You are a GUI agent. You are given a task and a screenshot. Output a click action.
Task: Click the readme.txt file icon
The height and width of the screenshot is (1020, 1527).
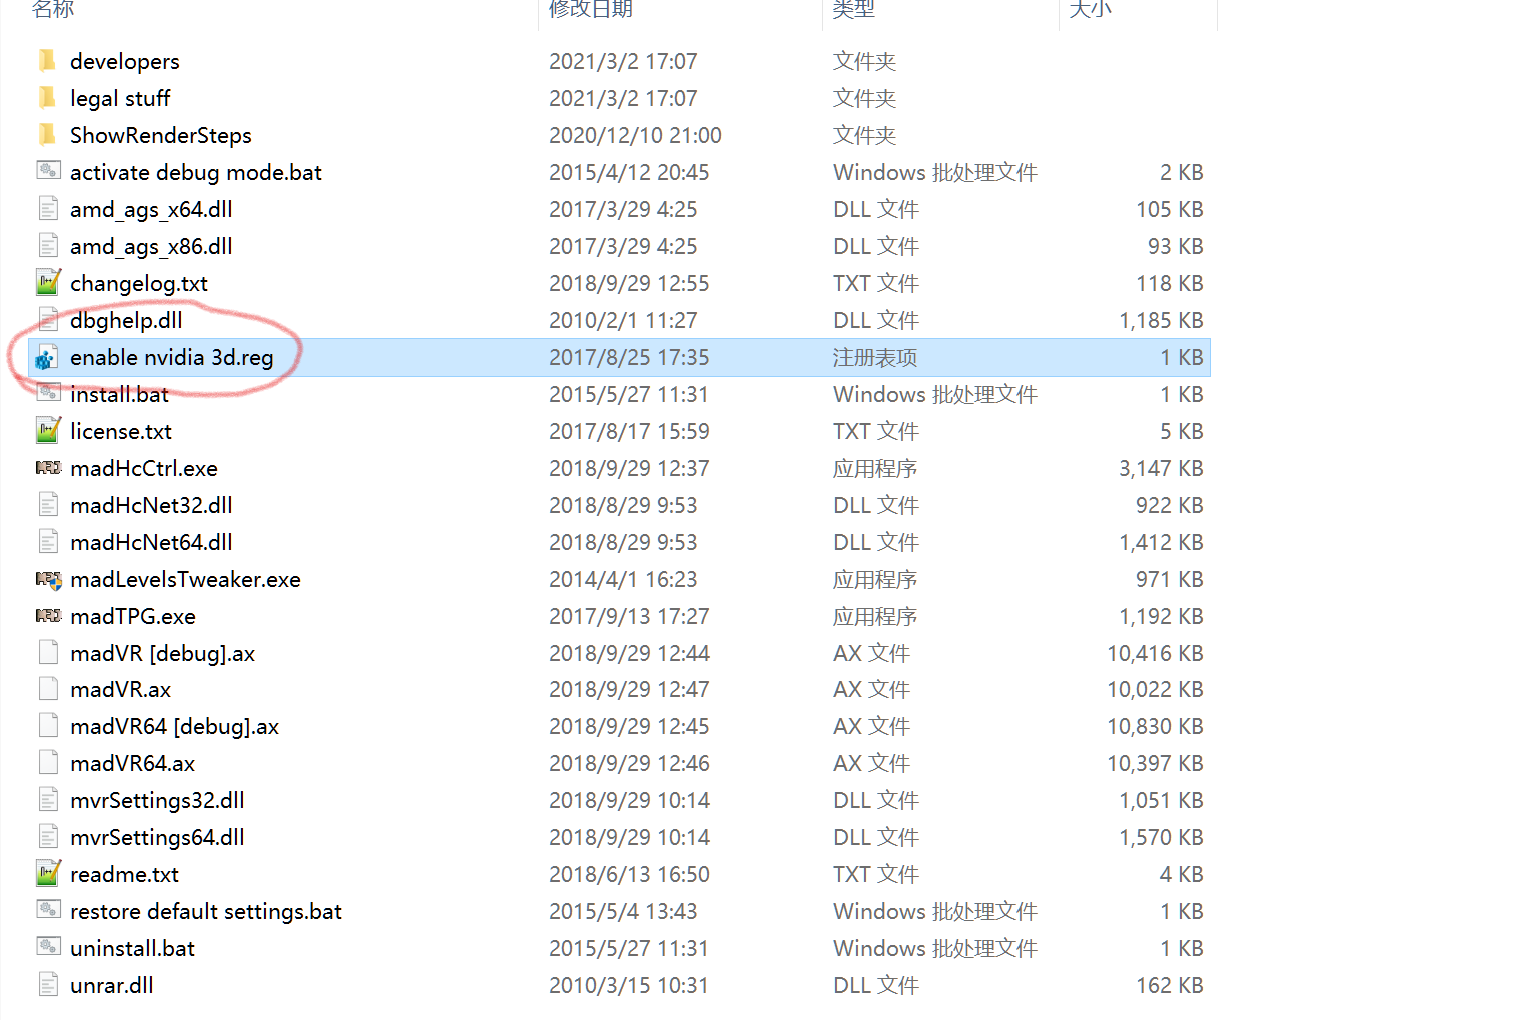(x=48, y=874)
